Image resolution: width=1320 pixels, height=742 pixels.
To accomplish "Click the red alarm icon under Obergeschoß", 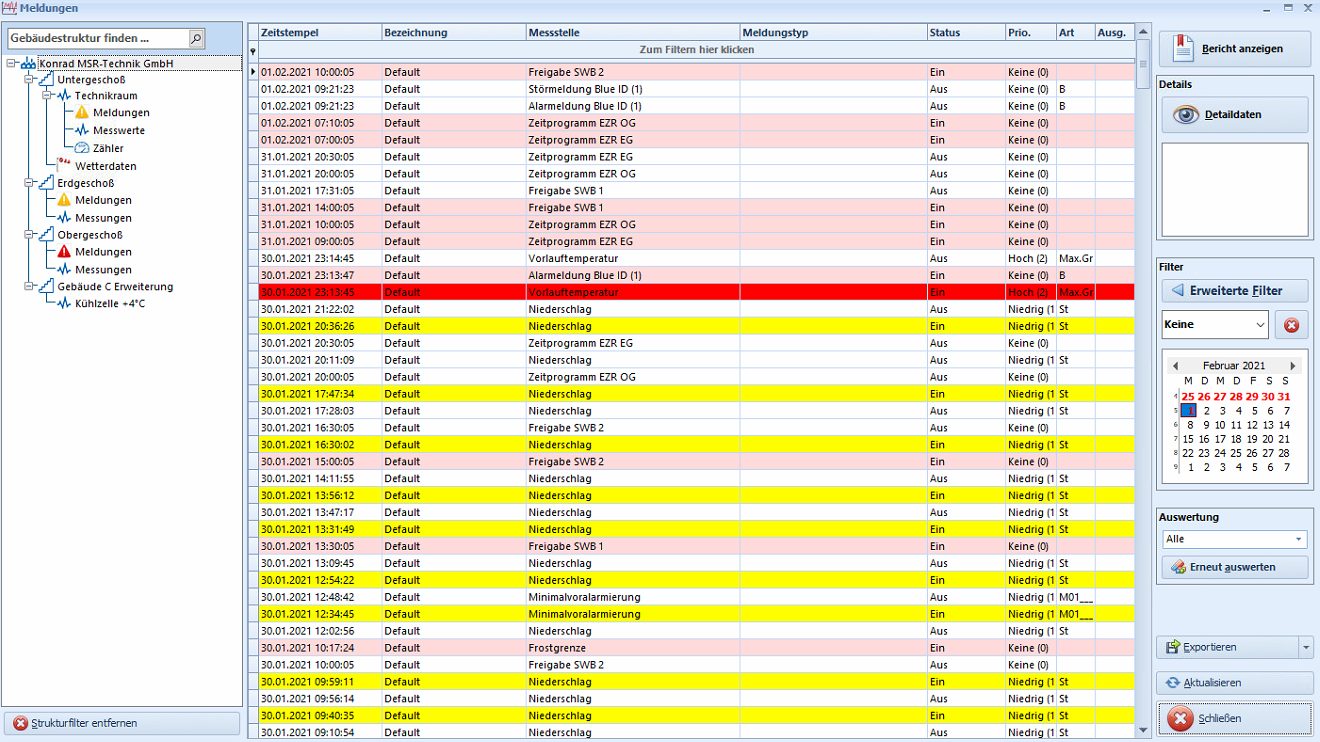I will point(64,252).
